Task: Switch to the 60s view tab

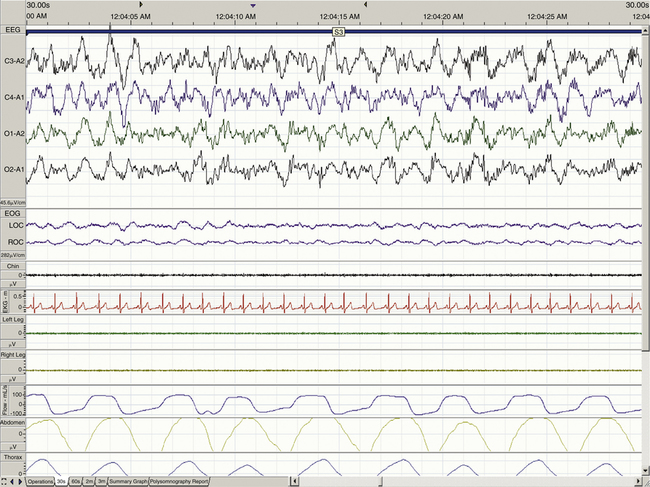Action: 76,481
